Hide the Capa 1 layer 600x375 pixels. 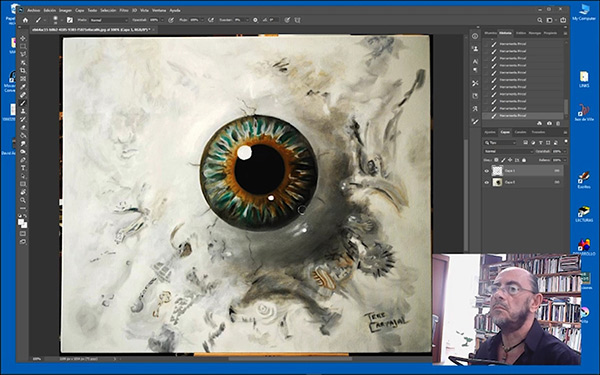[487, 171]
